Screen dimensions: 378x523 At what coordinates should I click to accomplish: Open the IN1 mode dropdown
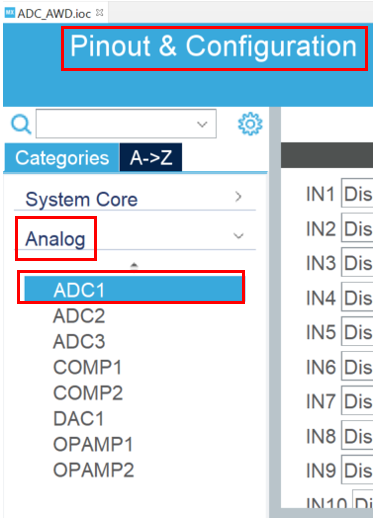click(x=357, y=193)
